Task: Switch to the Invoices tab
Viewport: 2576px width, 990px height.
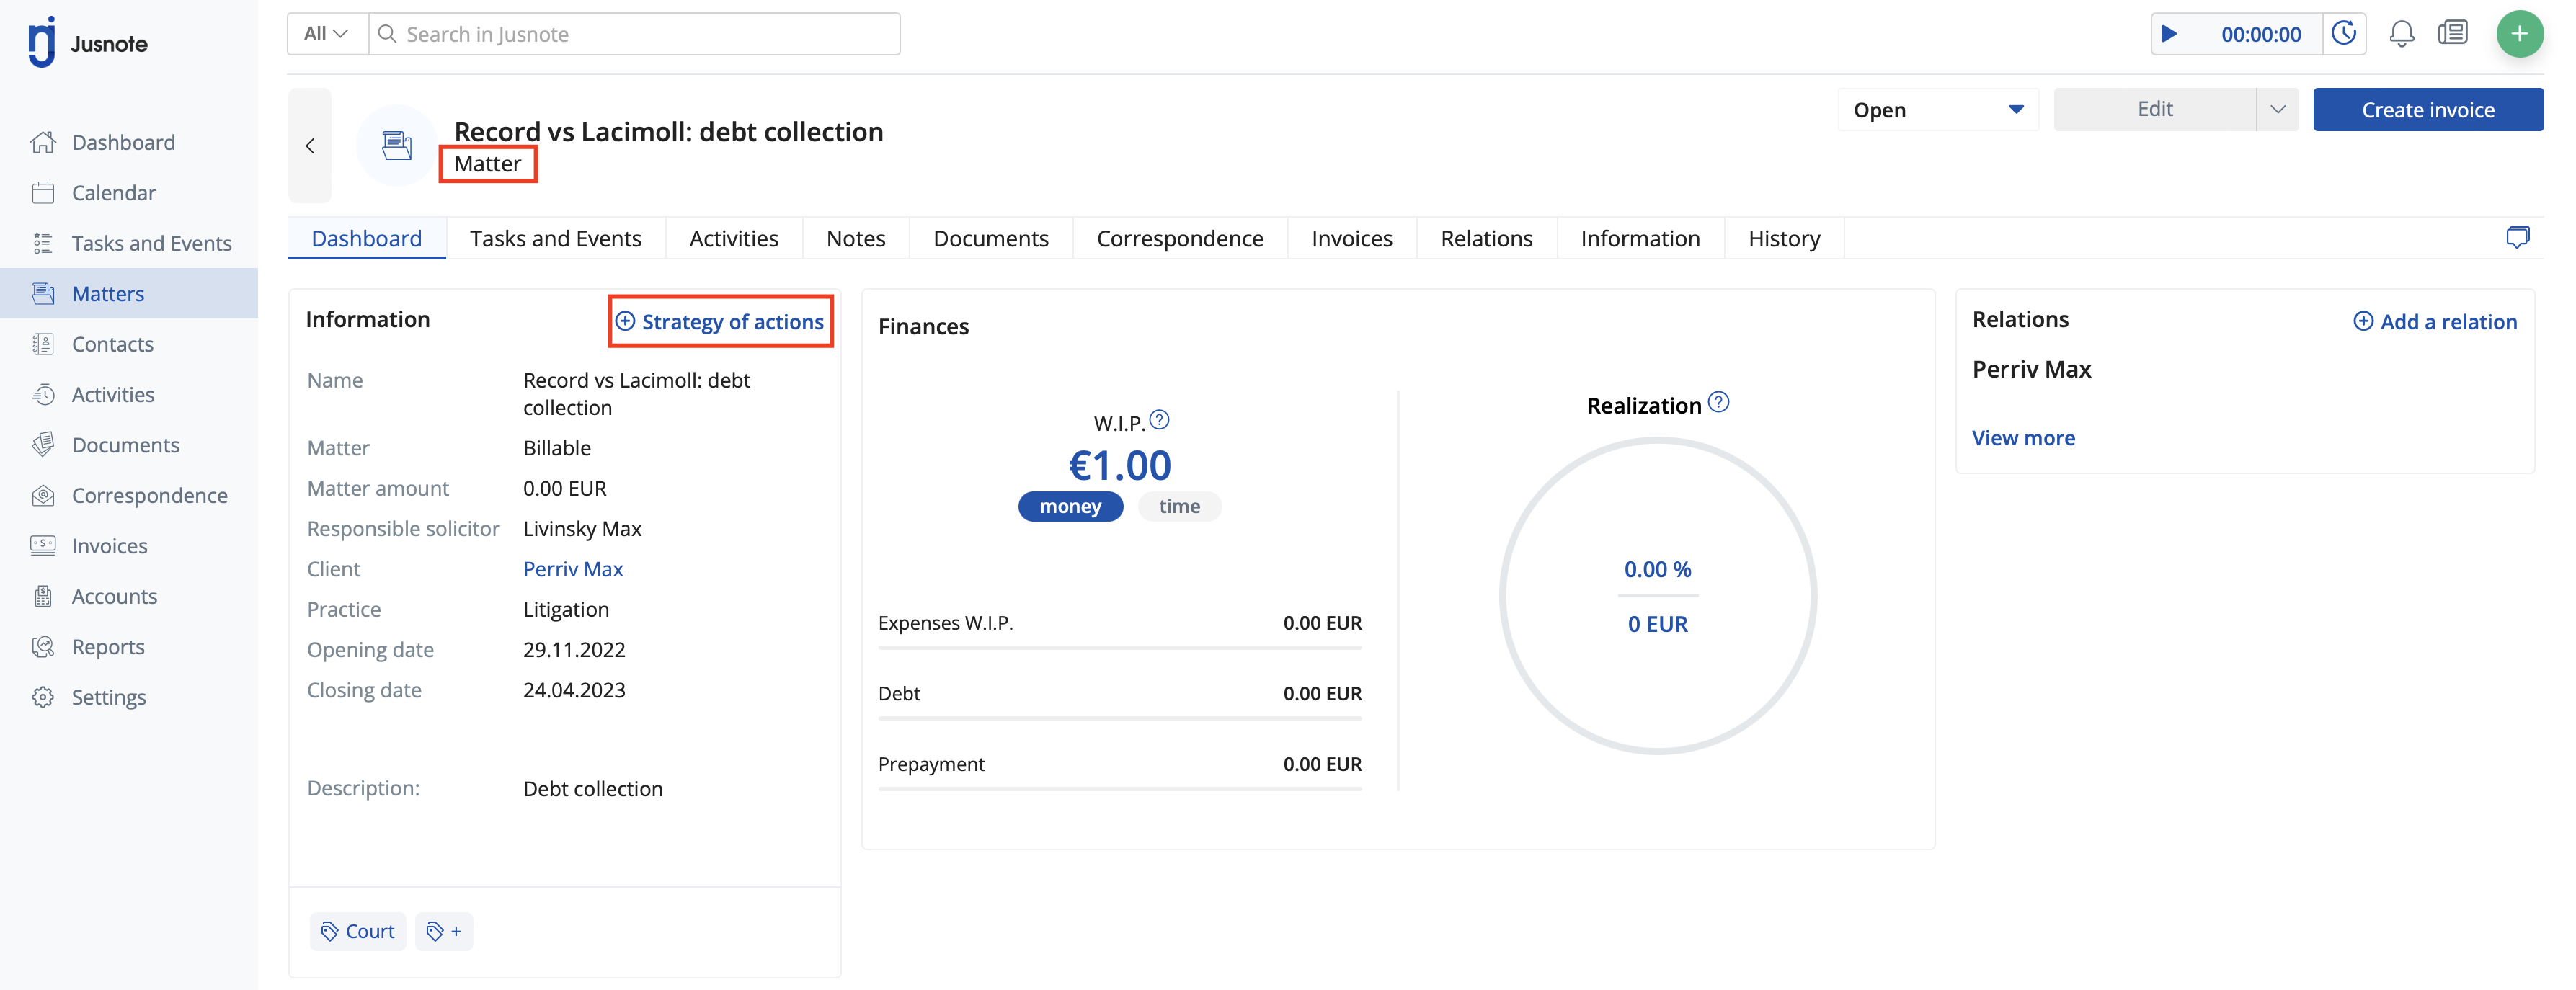Action: 1352,238
